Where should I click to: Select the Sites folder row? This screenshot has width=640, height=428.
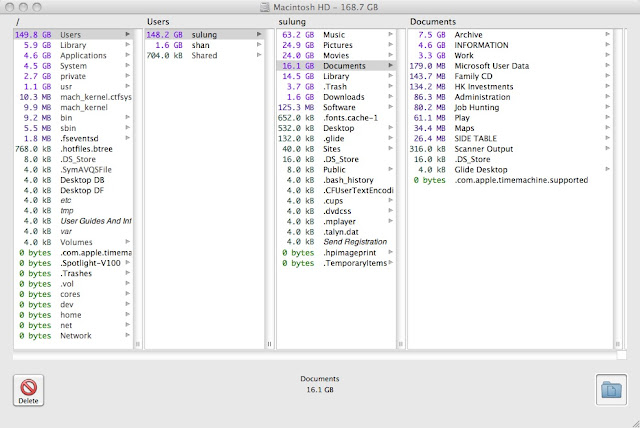[336, 149]
